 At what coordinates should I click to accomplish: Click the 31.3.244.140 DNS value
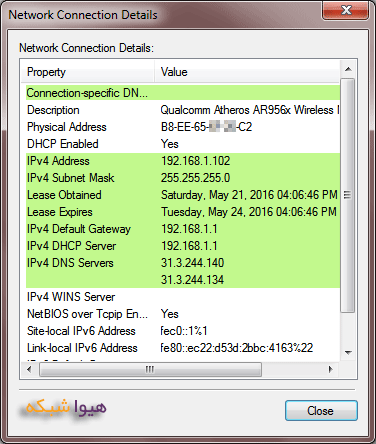pyautogui.click(x=192, y=263)
